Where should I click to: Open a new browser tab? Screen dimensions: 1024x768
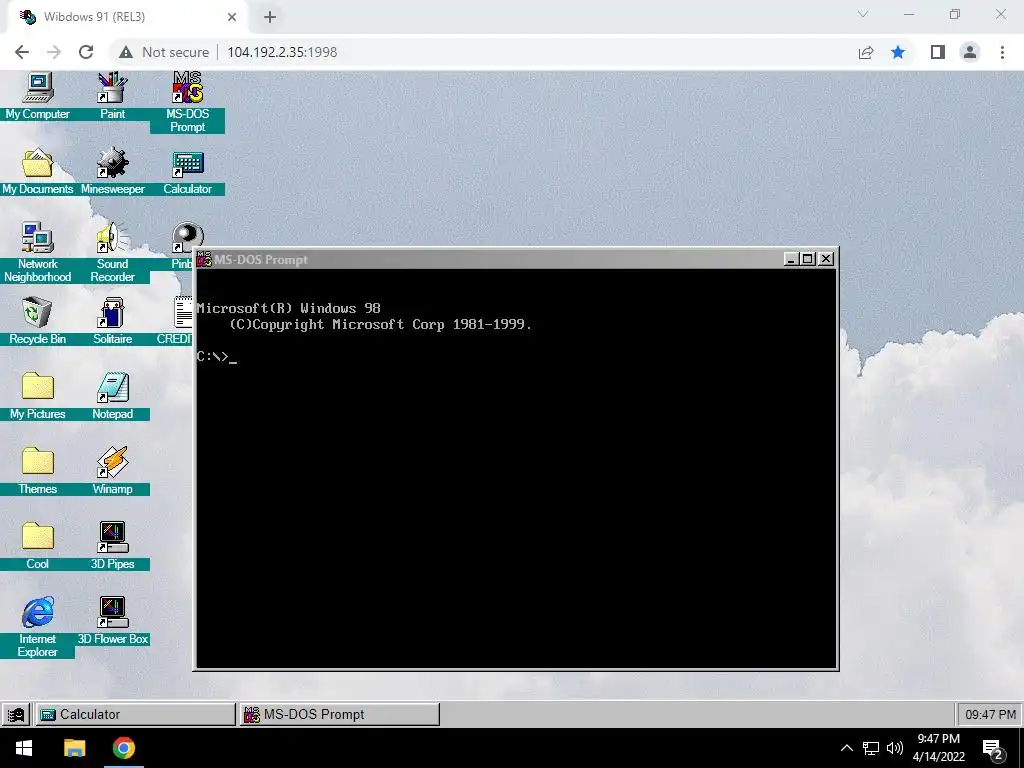click(x=270, y=17)
